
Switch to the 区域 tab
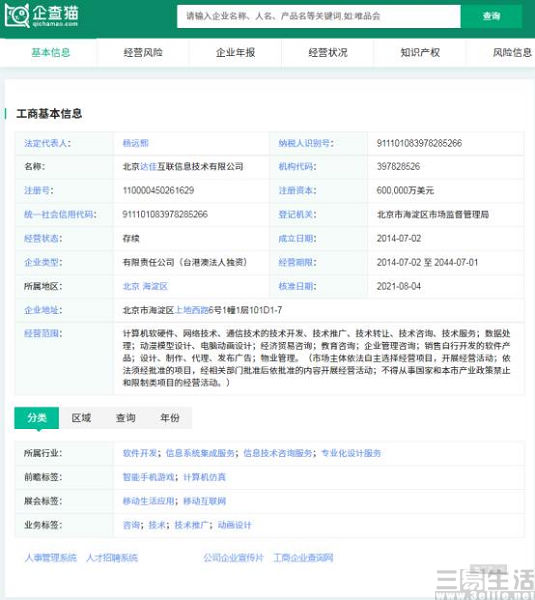[x=81, y=418]
